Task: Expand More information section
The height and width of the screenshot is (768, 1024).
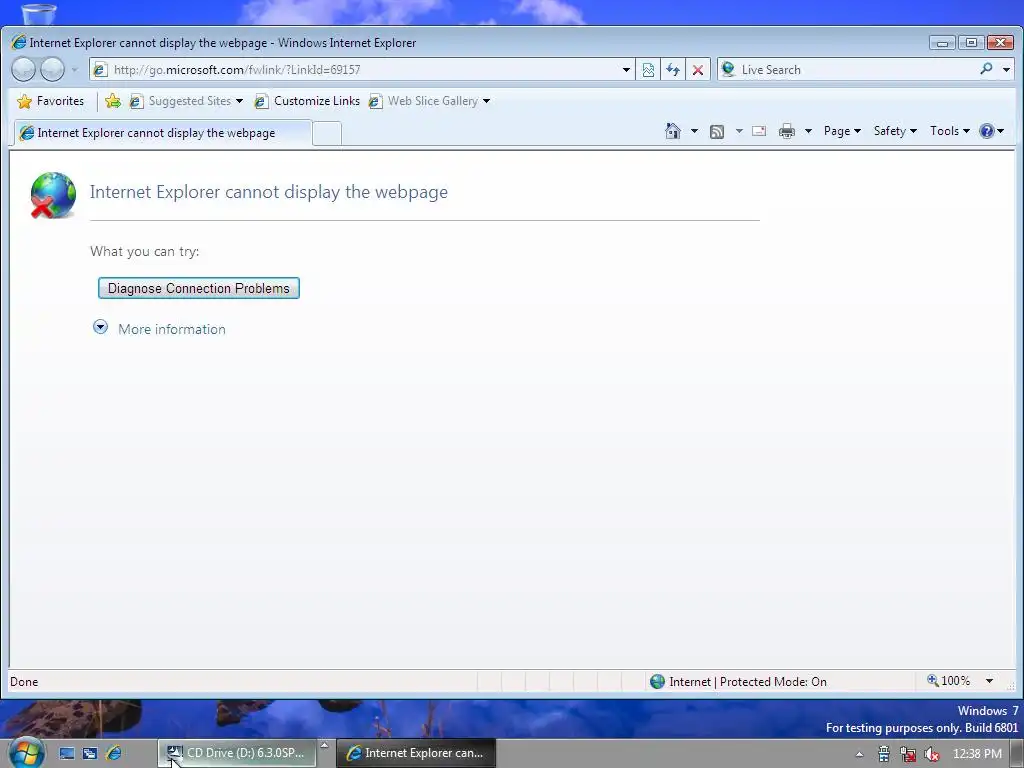Action: [x=100, y=327]
